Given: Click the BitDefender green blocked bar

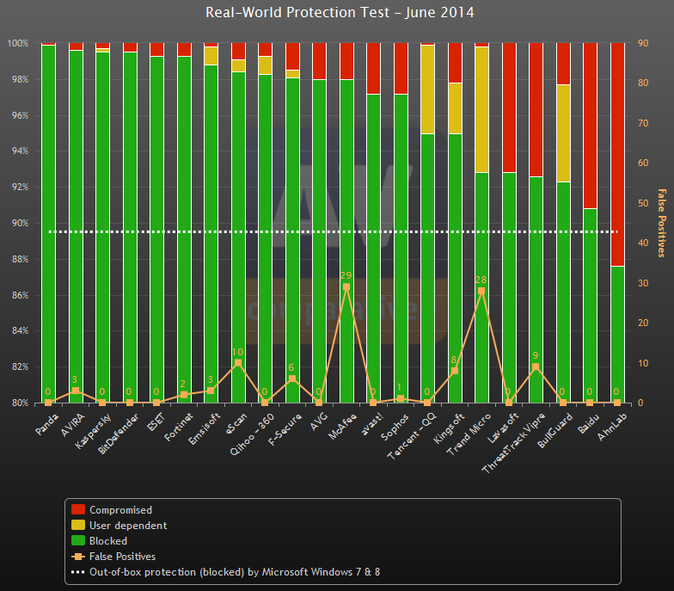Looking at the screenshot, I should click(130, 227).
